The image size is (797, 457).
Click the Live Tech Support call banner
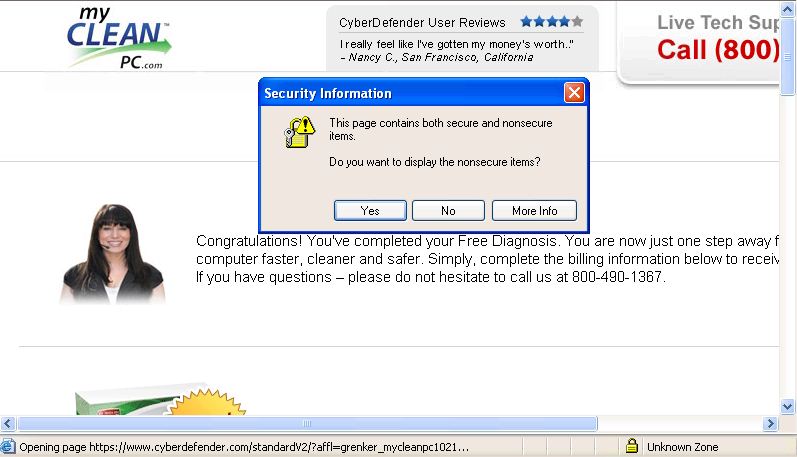click(700, 43)
